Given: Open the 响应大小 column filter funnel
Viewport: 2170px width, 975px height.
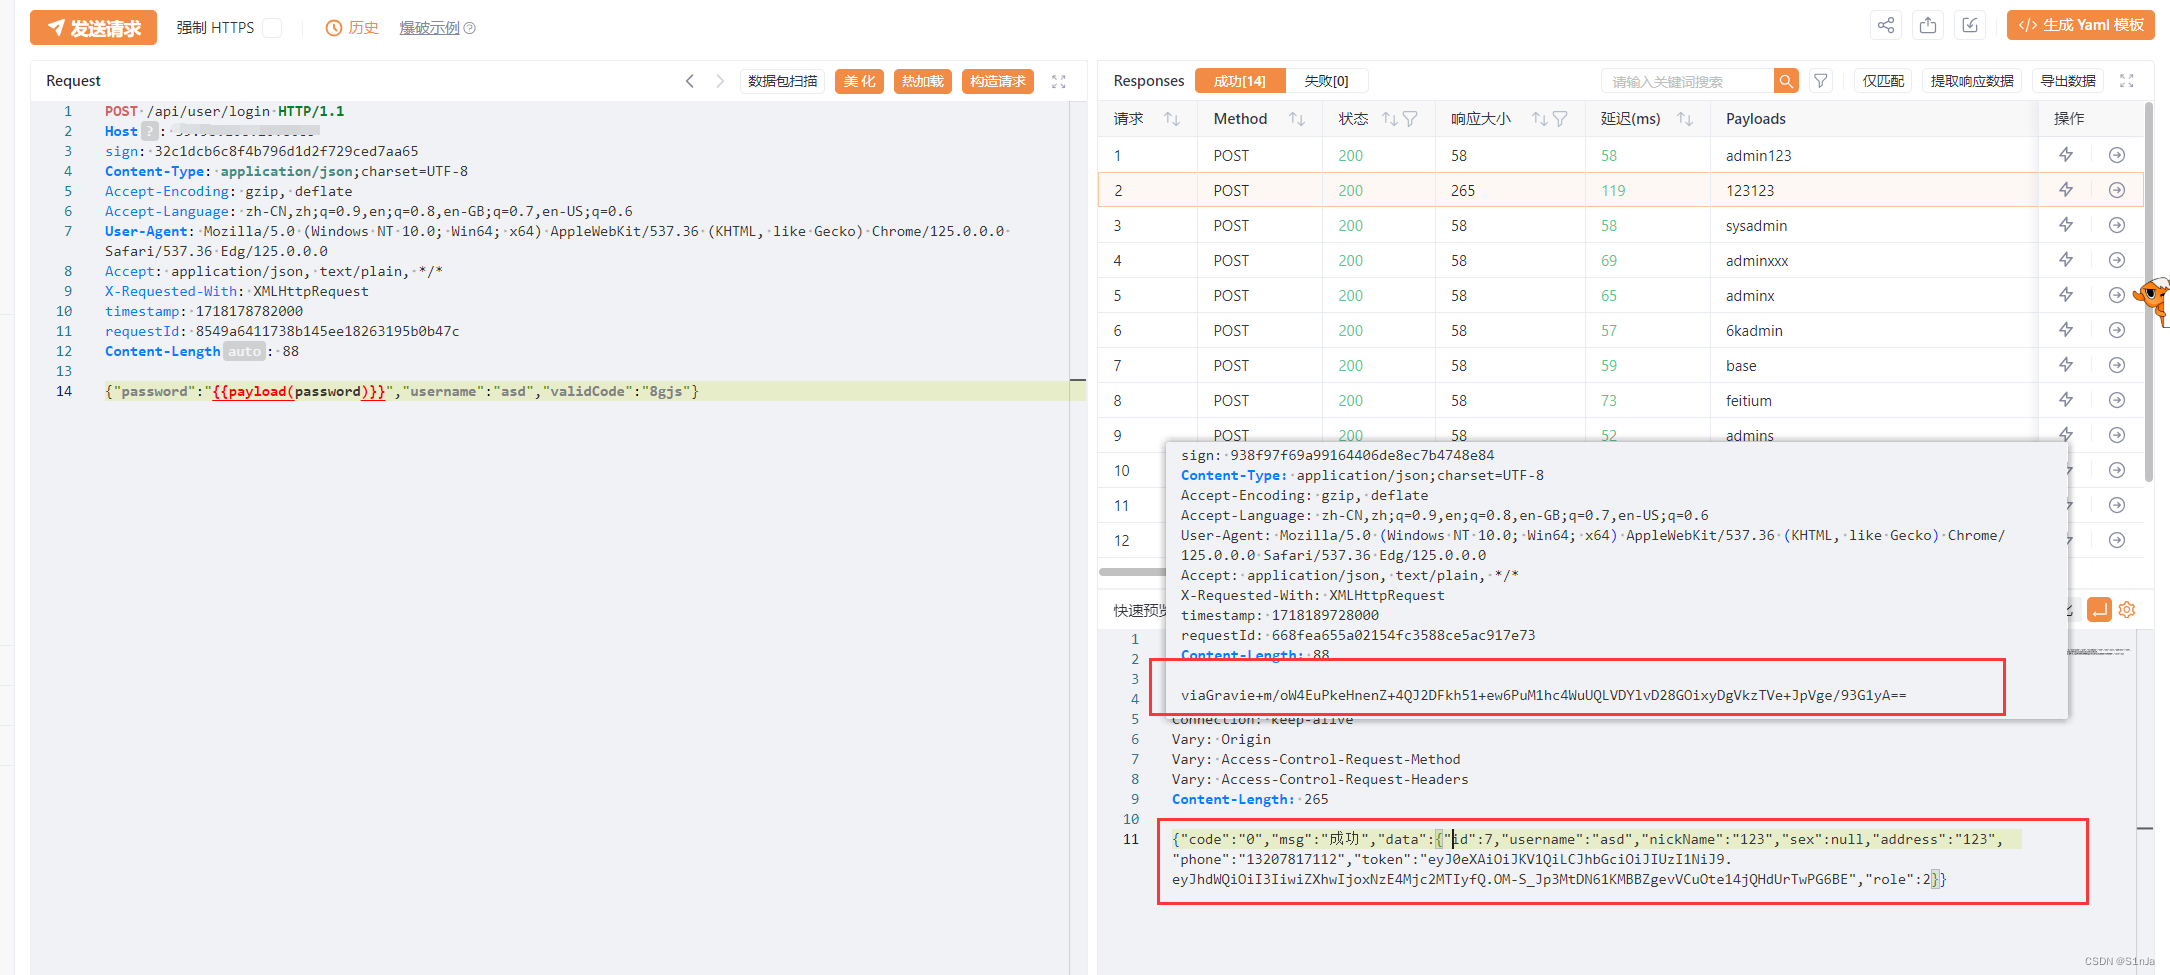Looking at the screenshot, I should click(1560, 119).
